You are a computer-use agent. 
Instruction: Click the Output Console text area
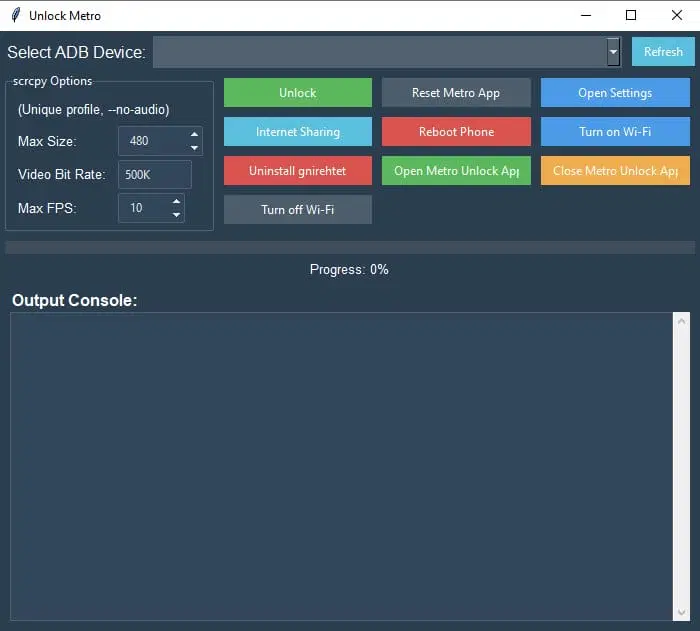point(340,465)
